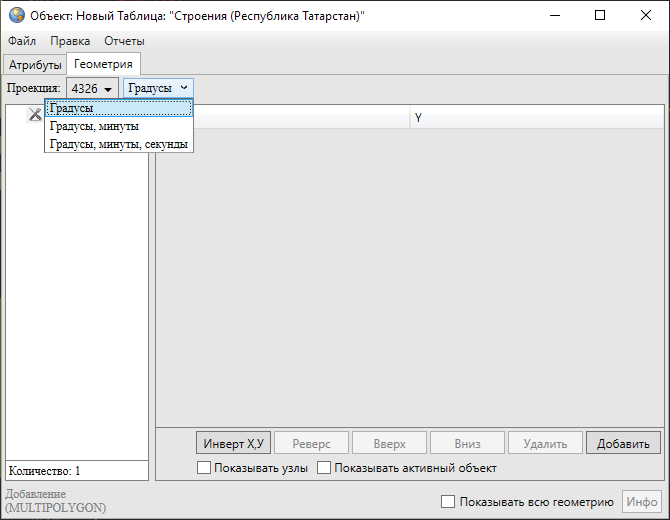Close the object window
The height and width of the screenshot is (520, 670).
click(x=645, y=16)
